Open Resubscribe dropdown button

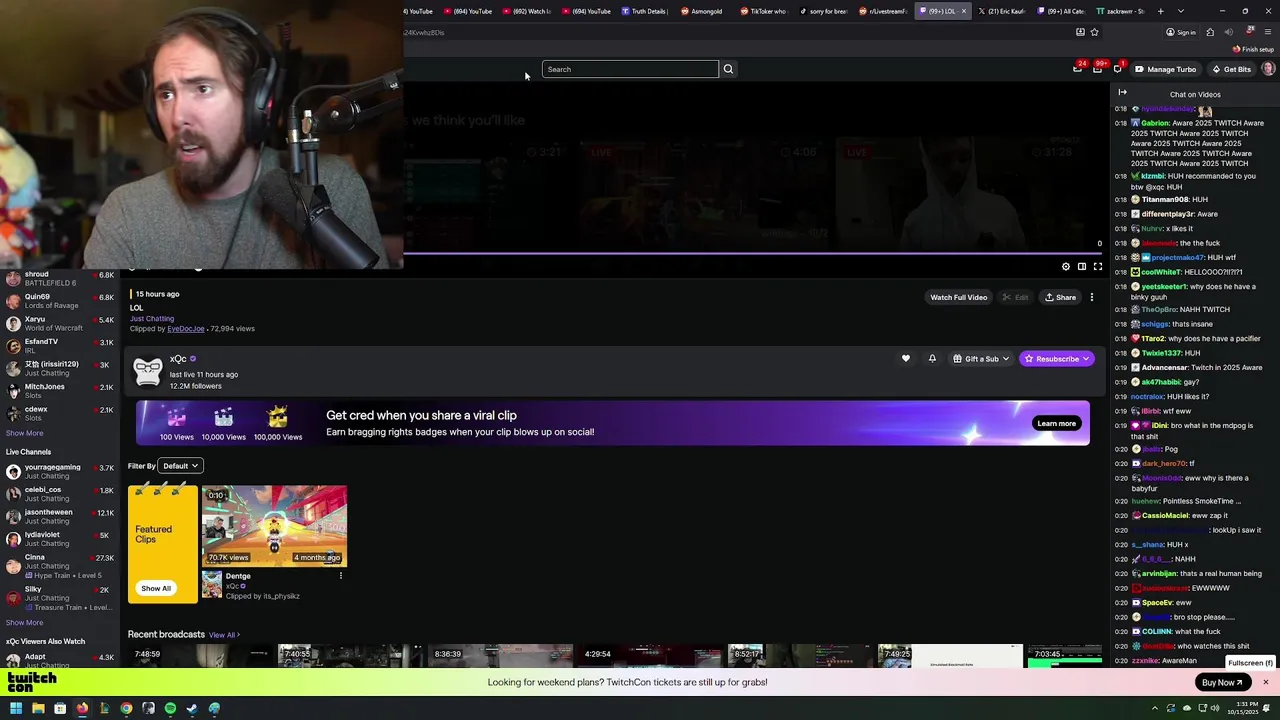1056,359
